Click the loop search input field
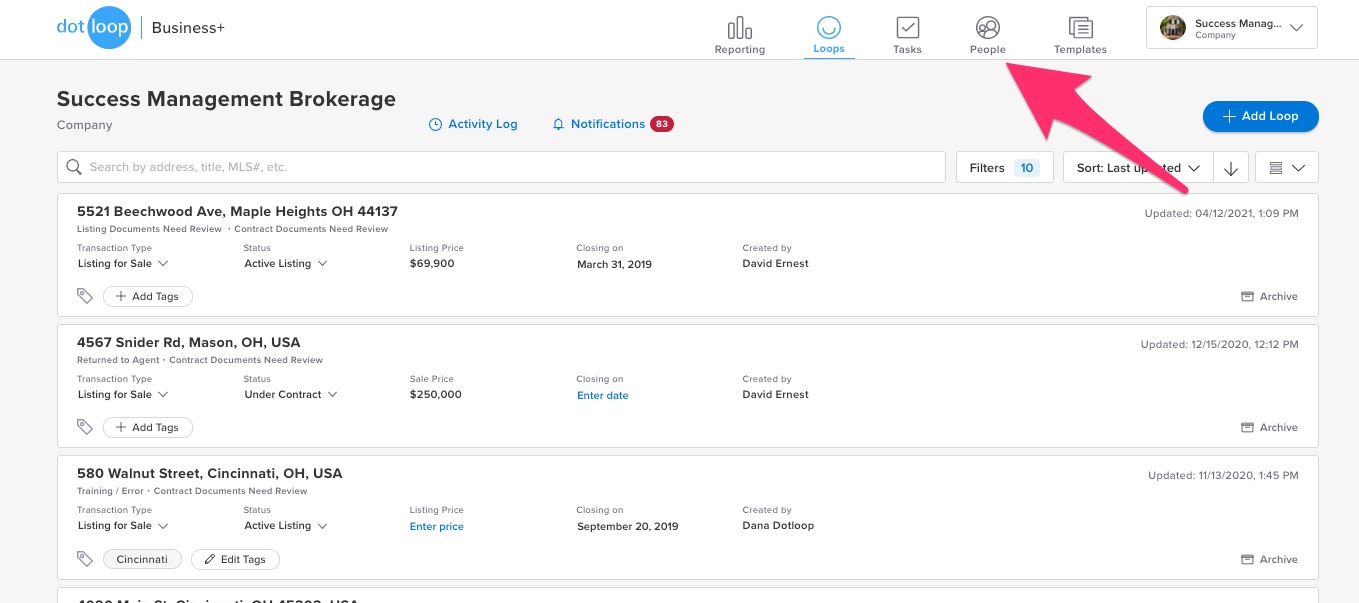 pyautogui.click(x=500, y=167)
